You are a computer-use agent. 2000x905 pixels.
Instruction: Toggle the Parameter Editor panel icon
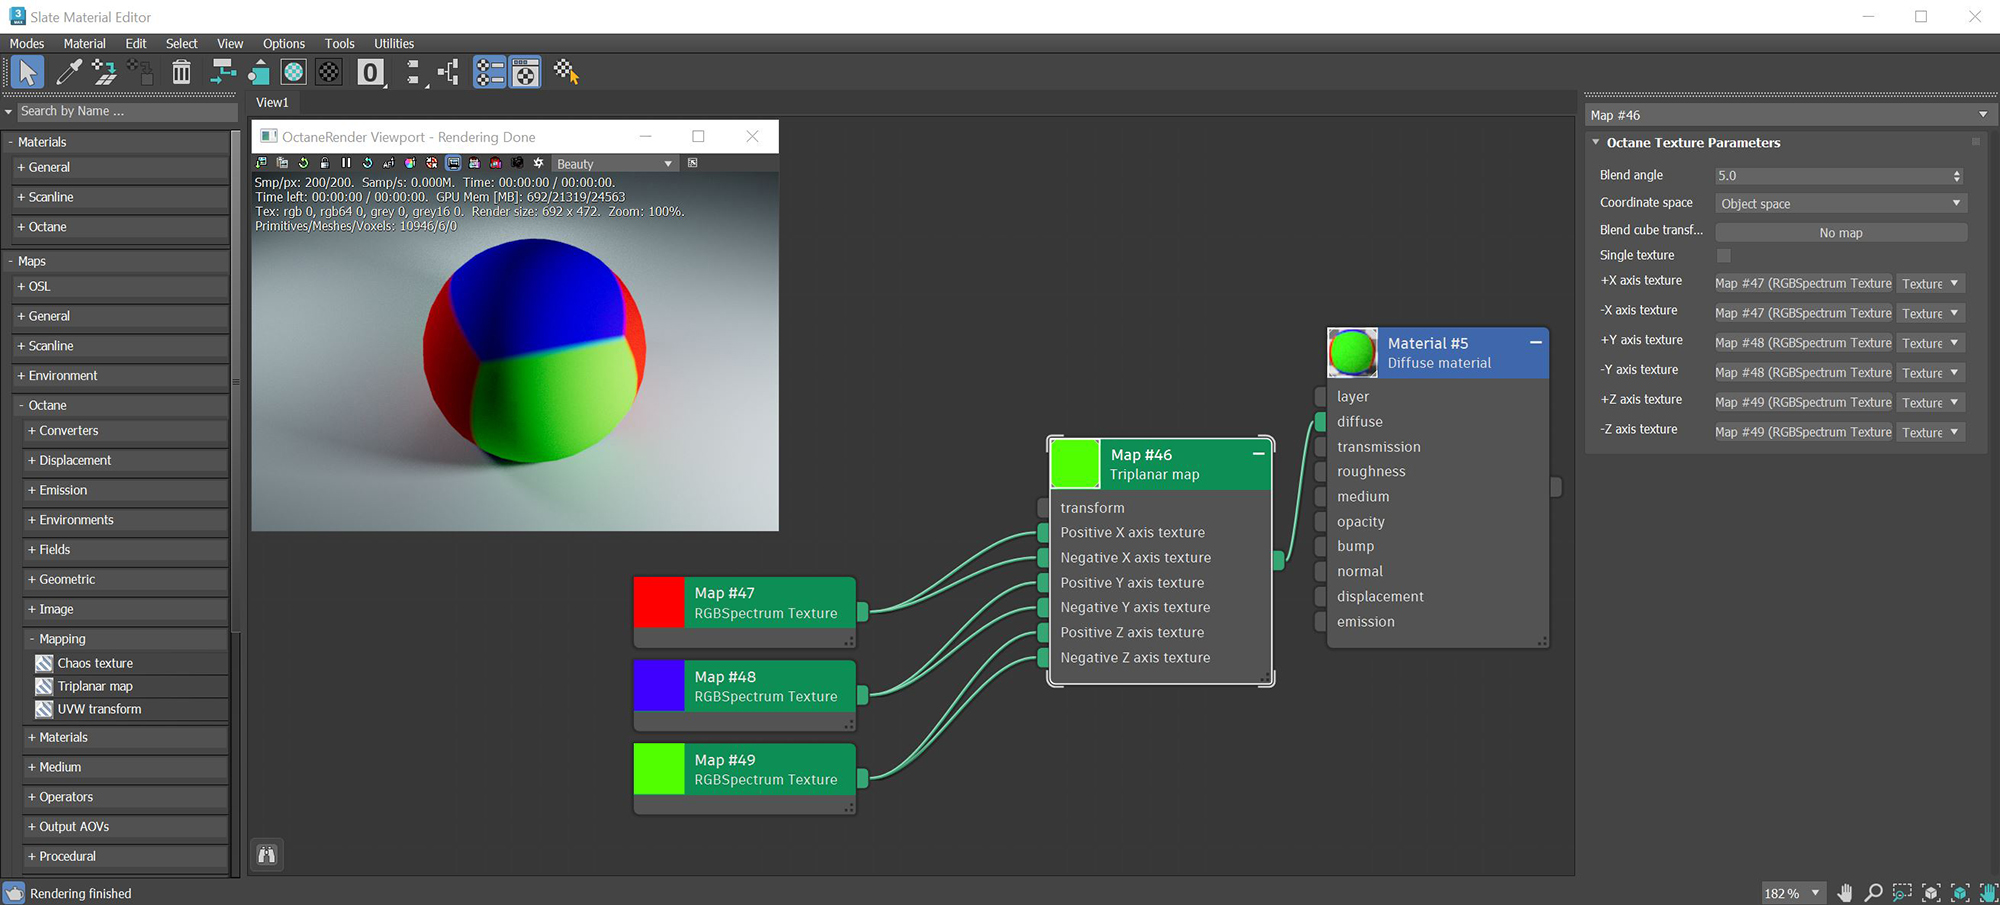(525, 72)
